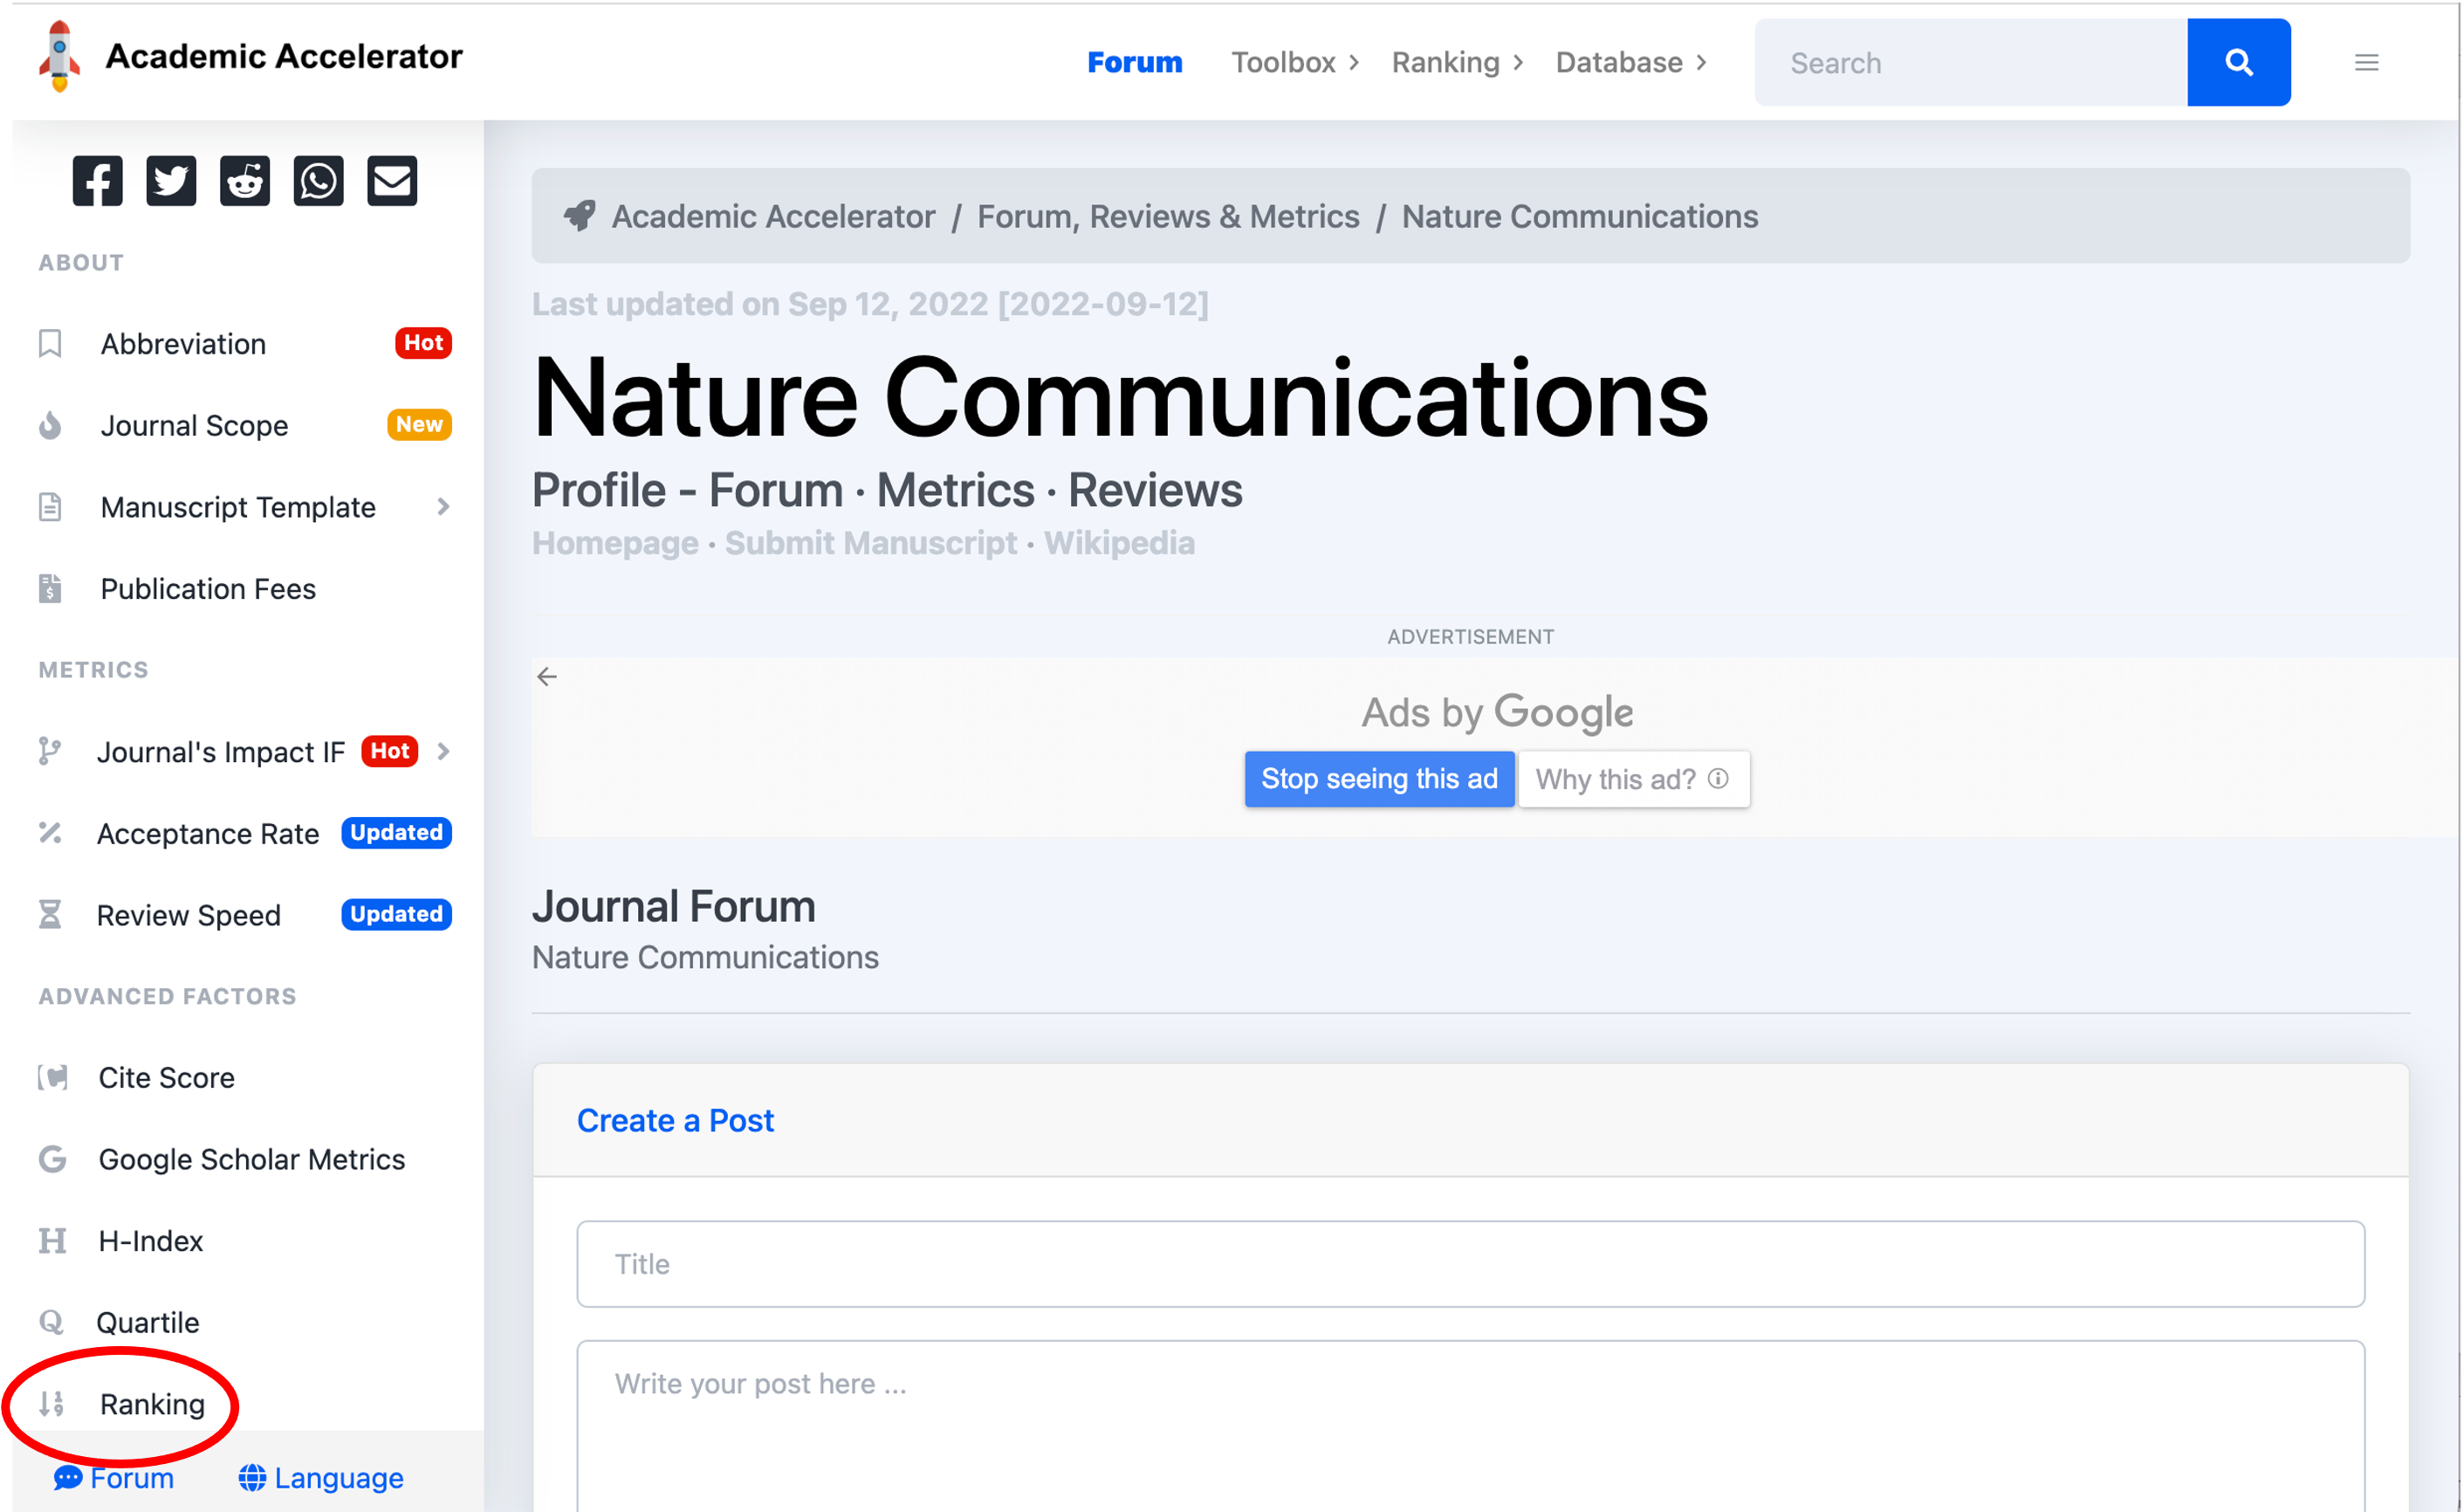Open Quartile in sidebar
This screenshot has height=1512, width=2464.
click(147, 1322)
